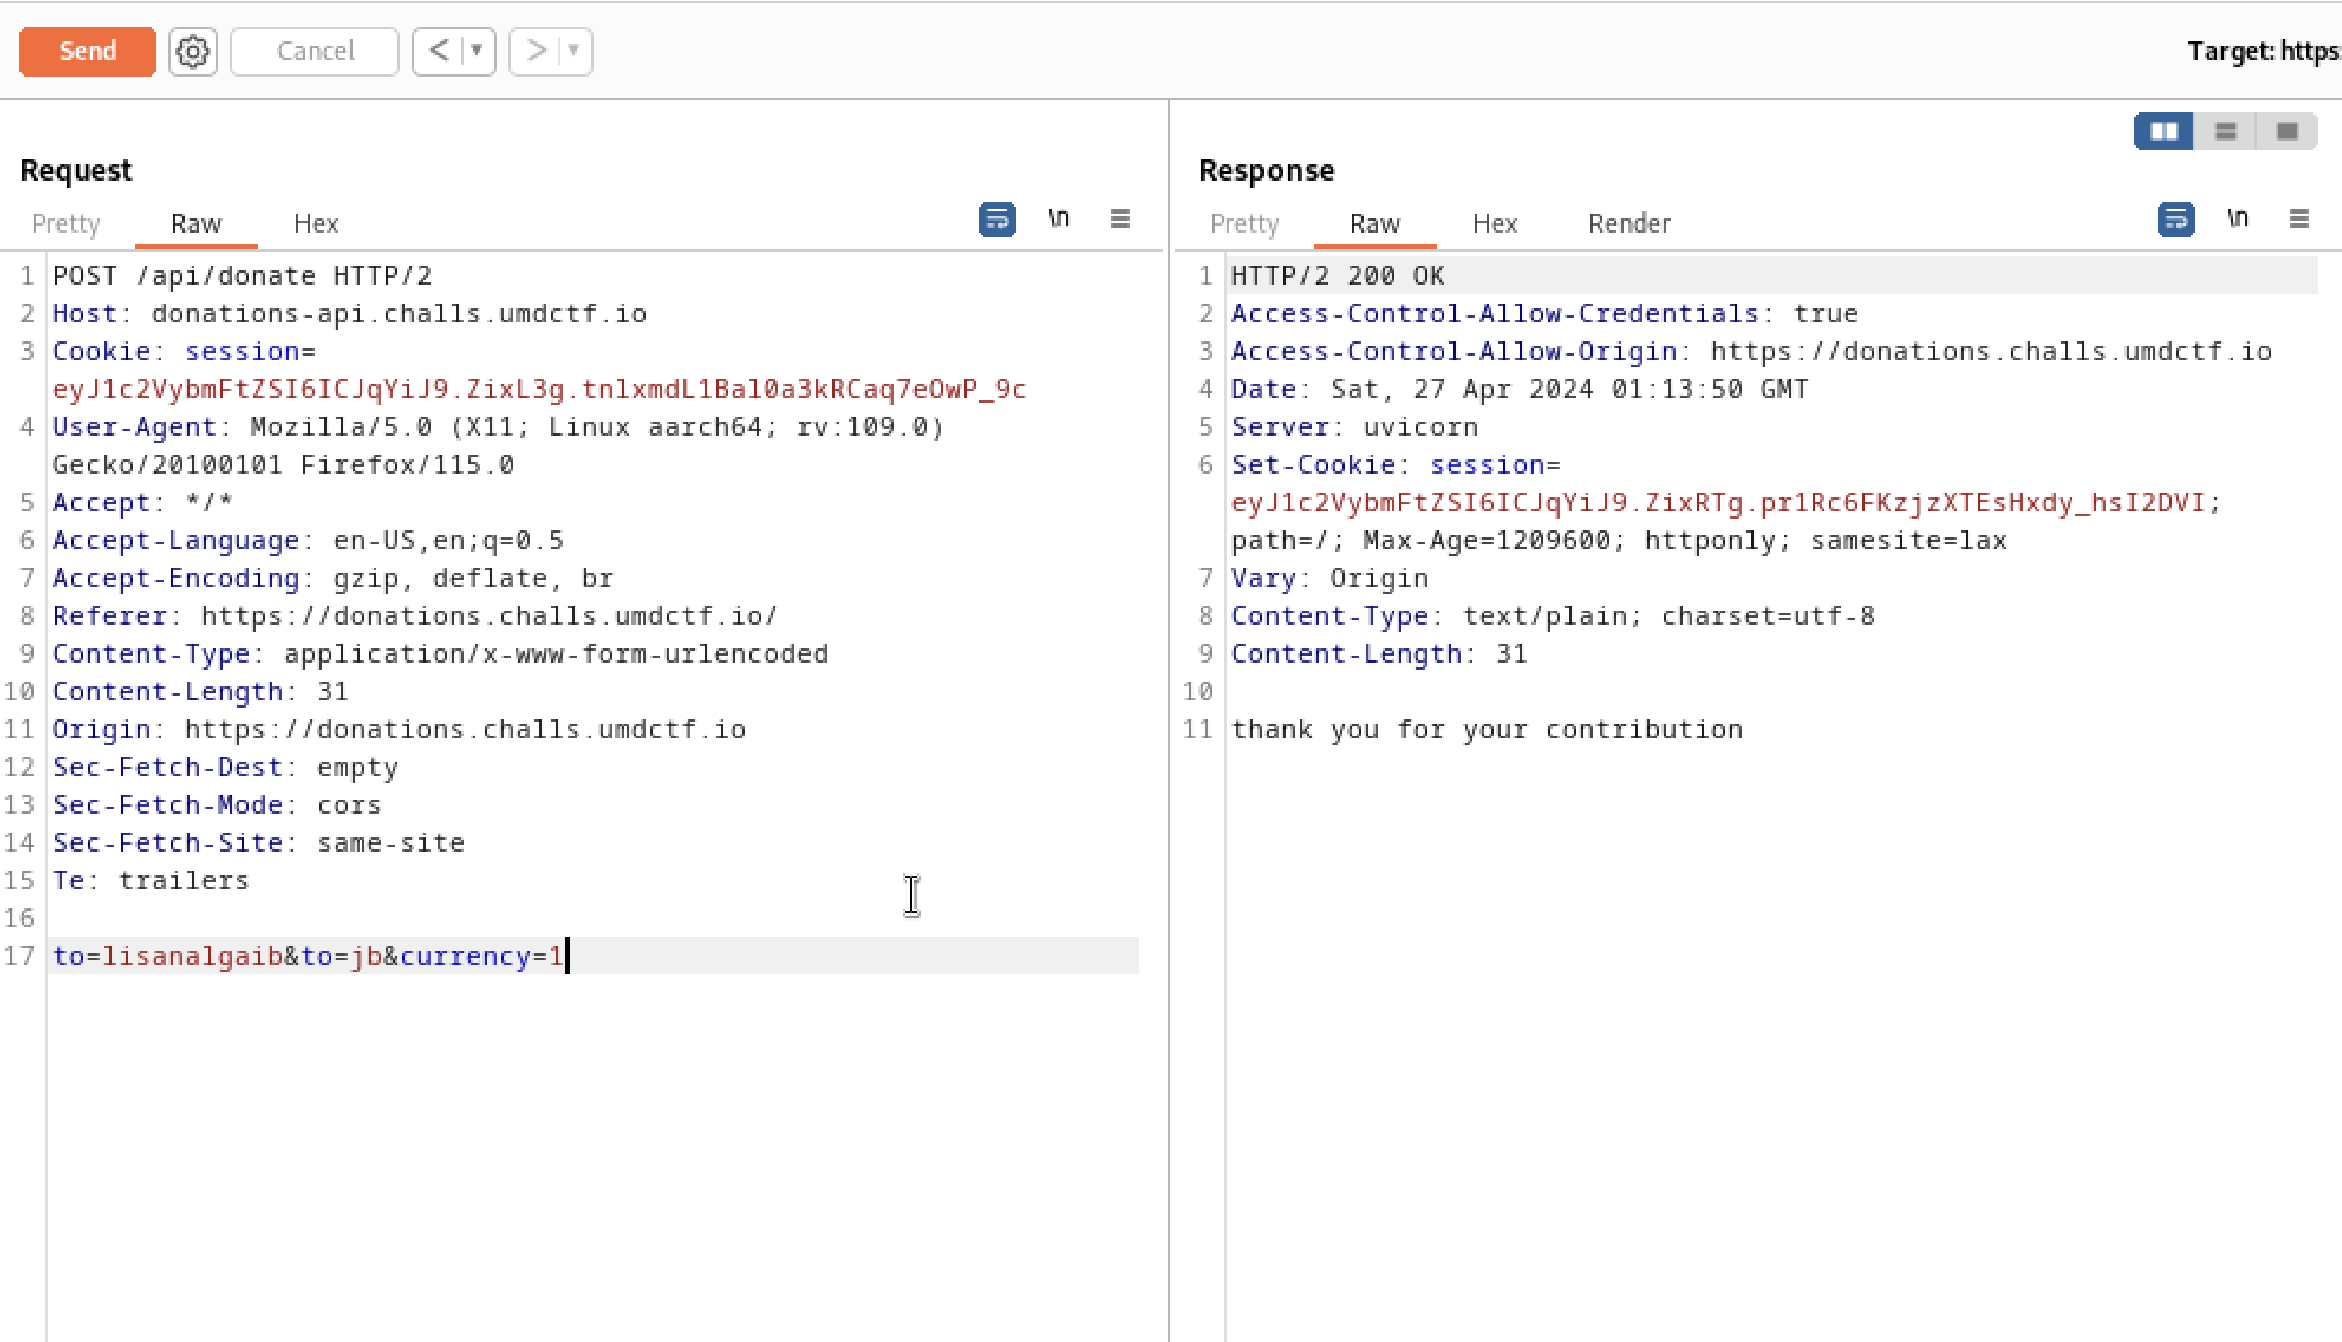This screenshot has width=2342, height=1342.
Task: Switch Request view to Pretty tab
Action: (66, 223)
